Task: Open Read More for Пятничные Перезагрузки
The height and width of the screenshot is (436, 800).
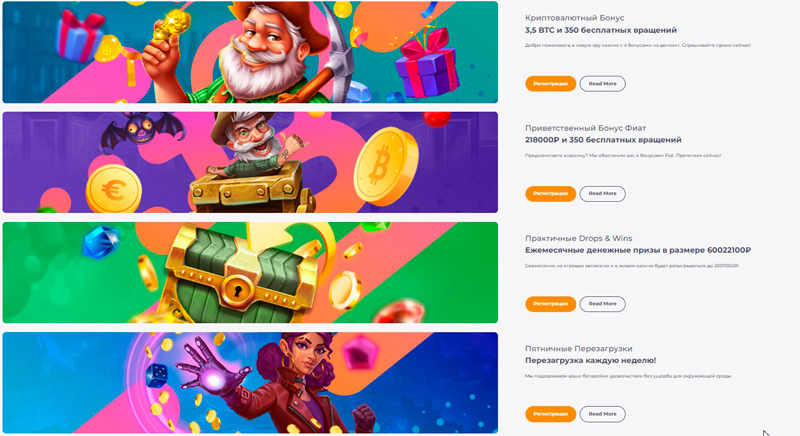Action: point(603,414)
